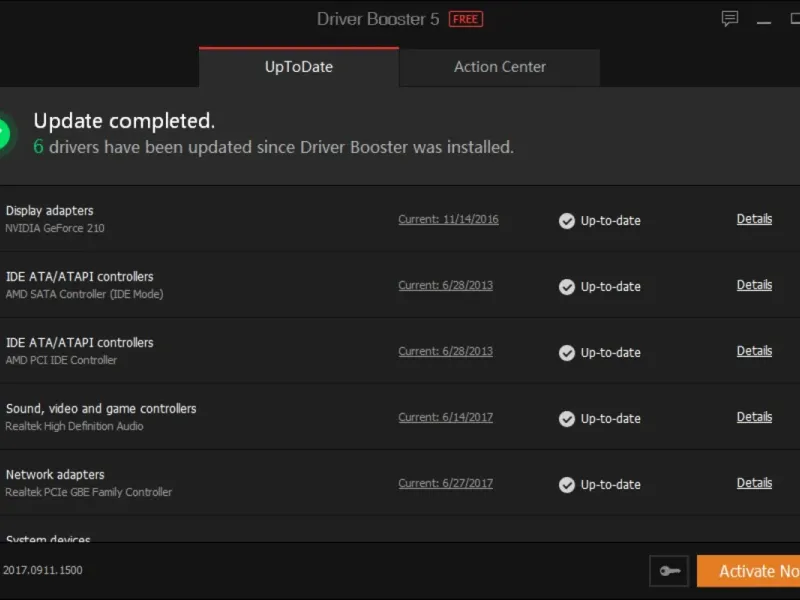Select the Realtek High Definition Audio text
Image resolution: width=800 pixels, height=600 pixels.
coord(74,426)
